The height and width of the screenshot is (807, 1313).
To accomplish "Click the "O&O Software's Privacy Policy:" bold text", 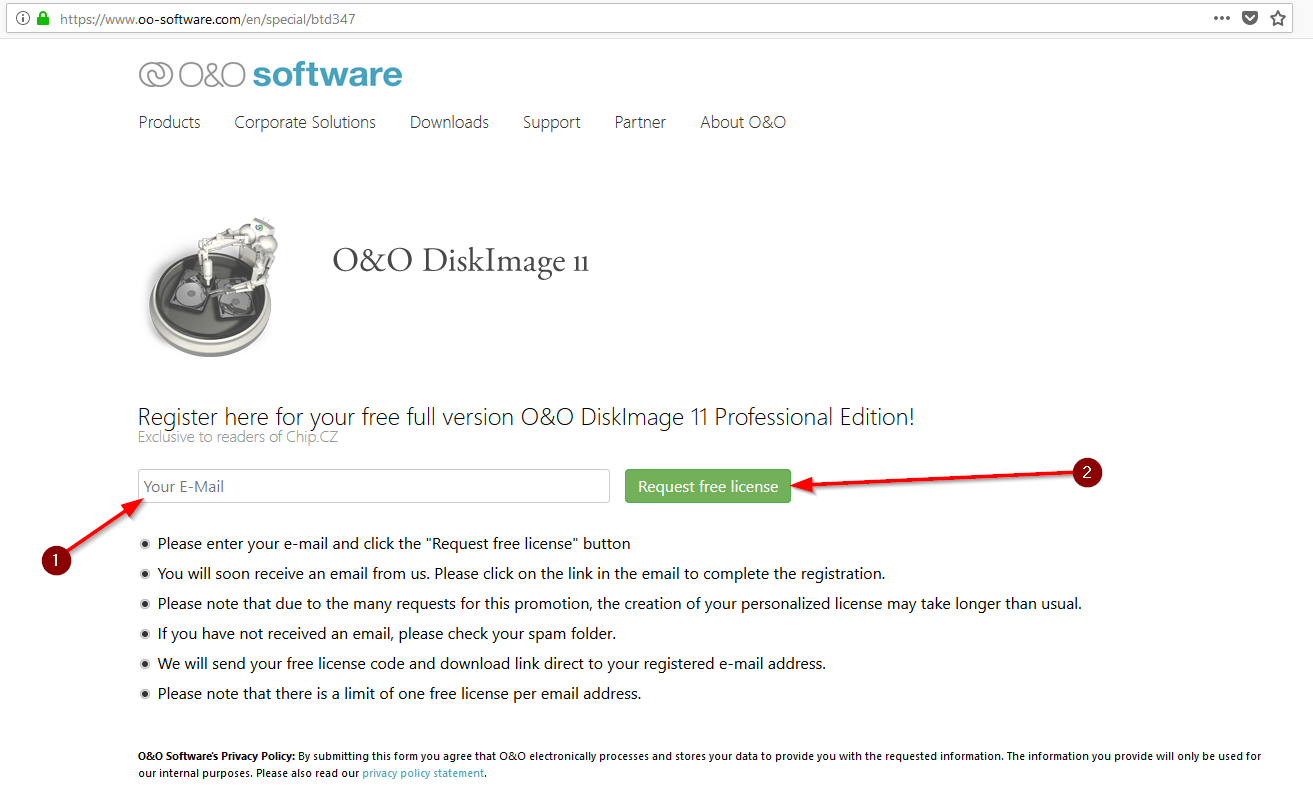I will pos(216,757).
